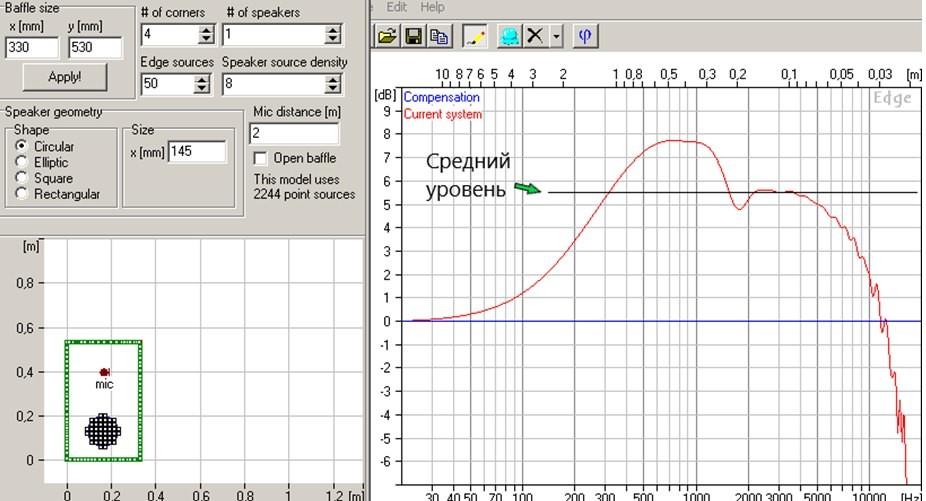
Task: Increase the # of corners value
Action: click(206, 30)
